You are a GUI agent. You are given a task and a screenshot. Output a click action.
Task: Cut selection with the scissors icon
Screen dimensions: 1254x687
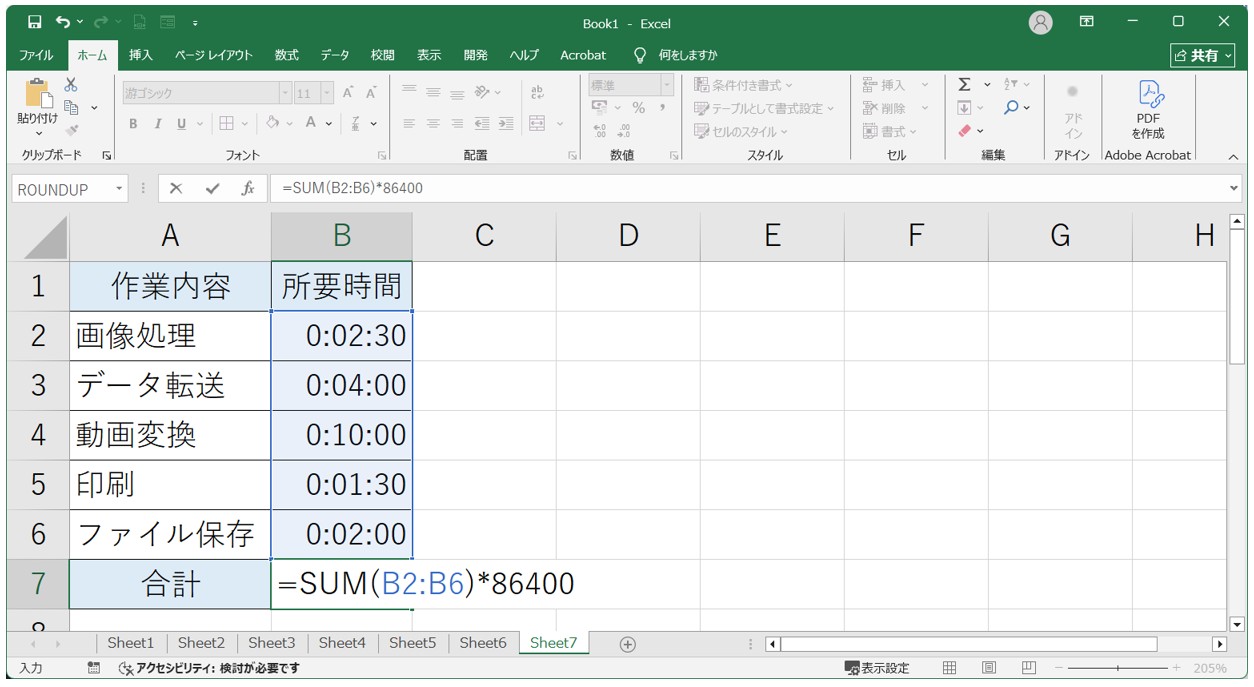pos(71,86)
